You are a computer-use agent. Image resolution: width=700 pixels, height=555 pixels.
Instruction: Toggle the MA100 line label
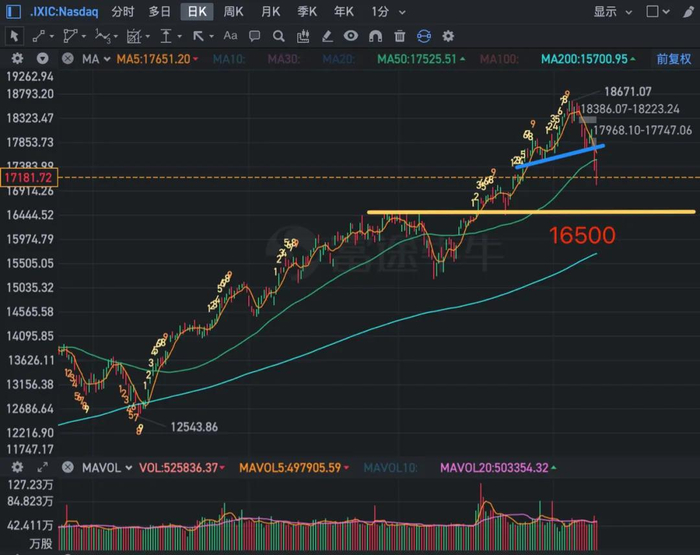point(499,59)
